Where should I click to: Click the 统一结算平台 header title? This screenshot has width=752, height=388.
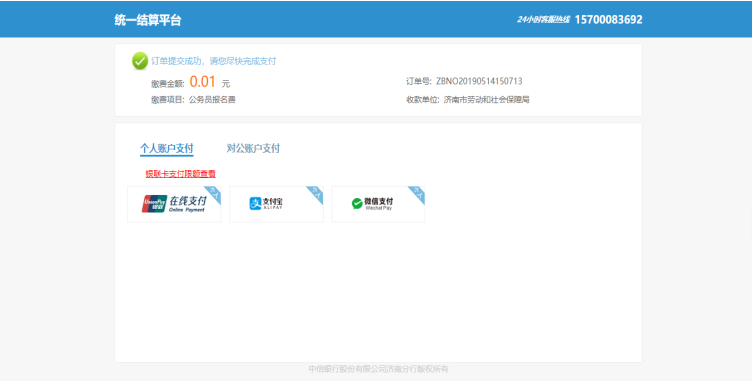coord(148,20)
